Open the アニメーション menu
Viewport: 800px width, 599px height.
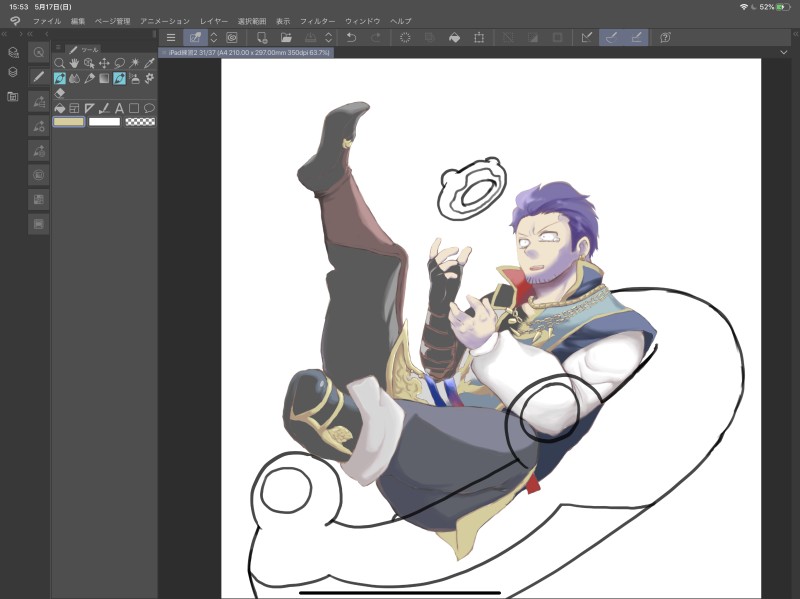point(165,21)
